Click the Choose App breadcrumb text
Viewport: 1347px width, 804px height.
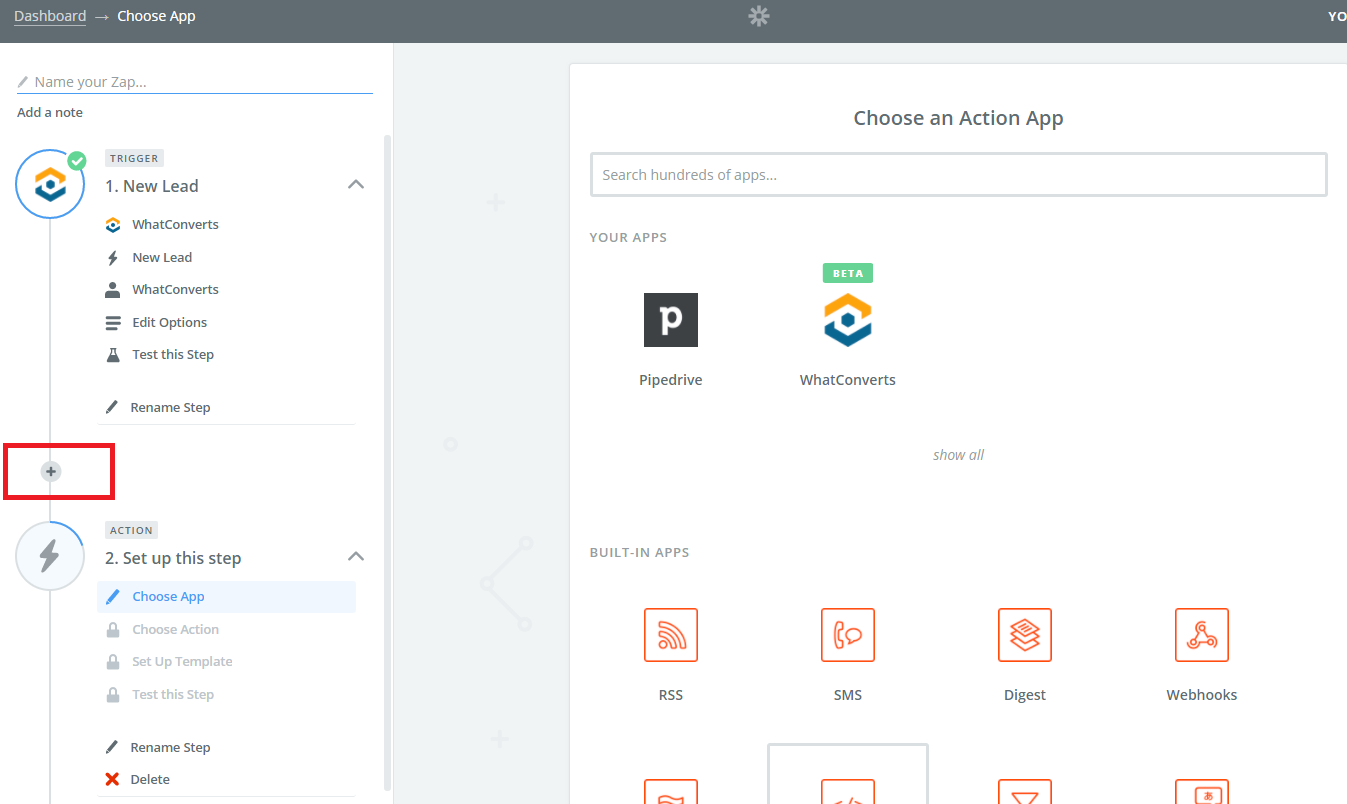coord(156,16)
